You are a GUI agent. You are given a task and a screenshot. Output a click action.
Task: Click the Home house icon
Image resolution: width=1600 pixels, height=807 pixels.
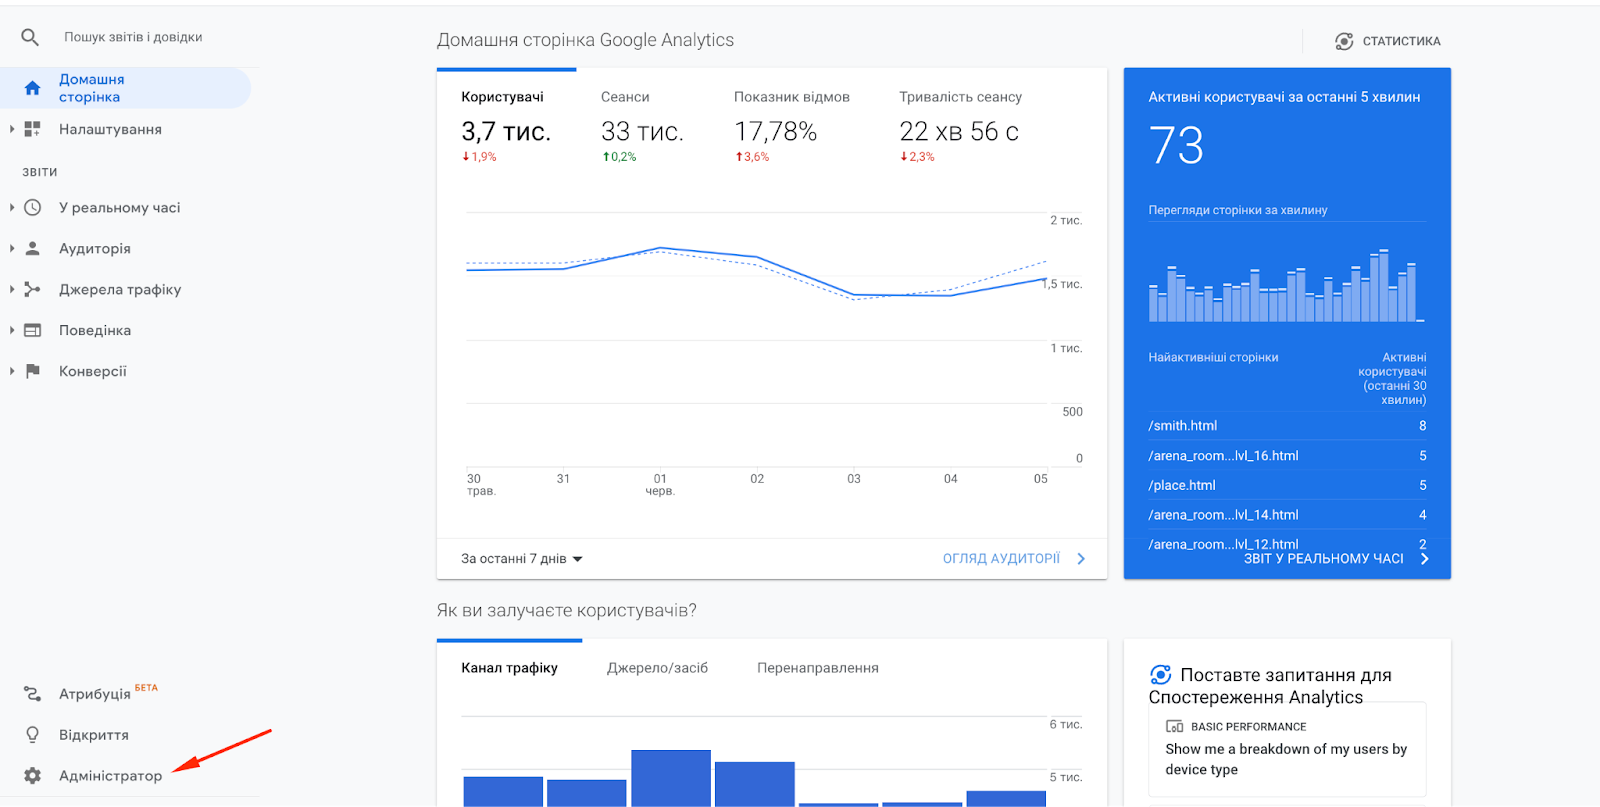(x=32, y=88)
